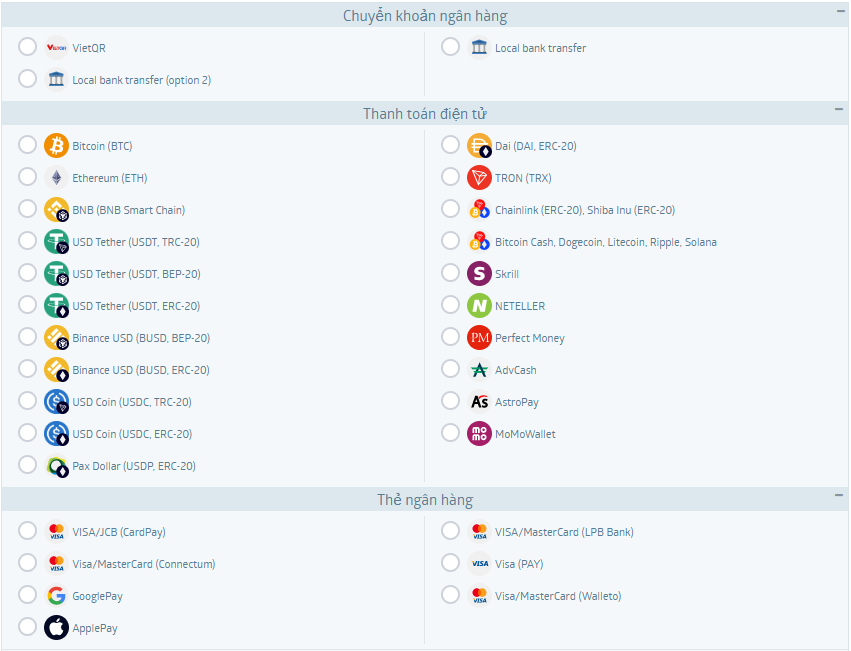851x651 pixels.
Task: Click the Bitcoin (BTC) orange icon
Action: [56, 146]
